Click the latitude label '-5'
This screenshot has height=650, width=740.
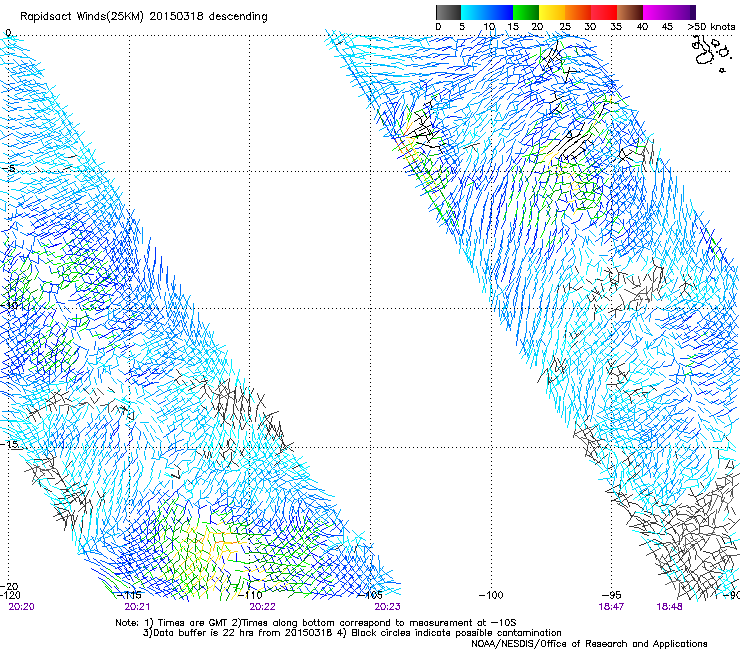click(9, 169)
